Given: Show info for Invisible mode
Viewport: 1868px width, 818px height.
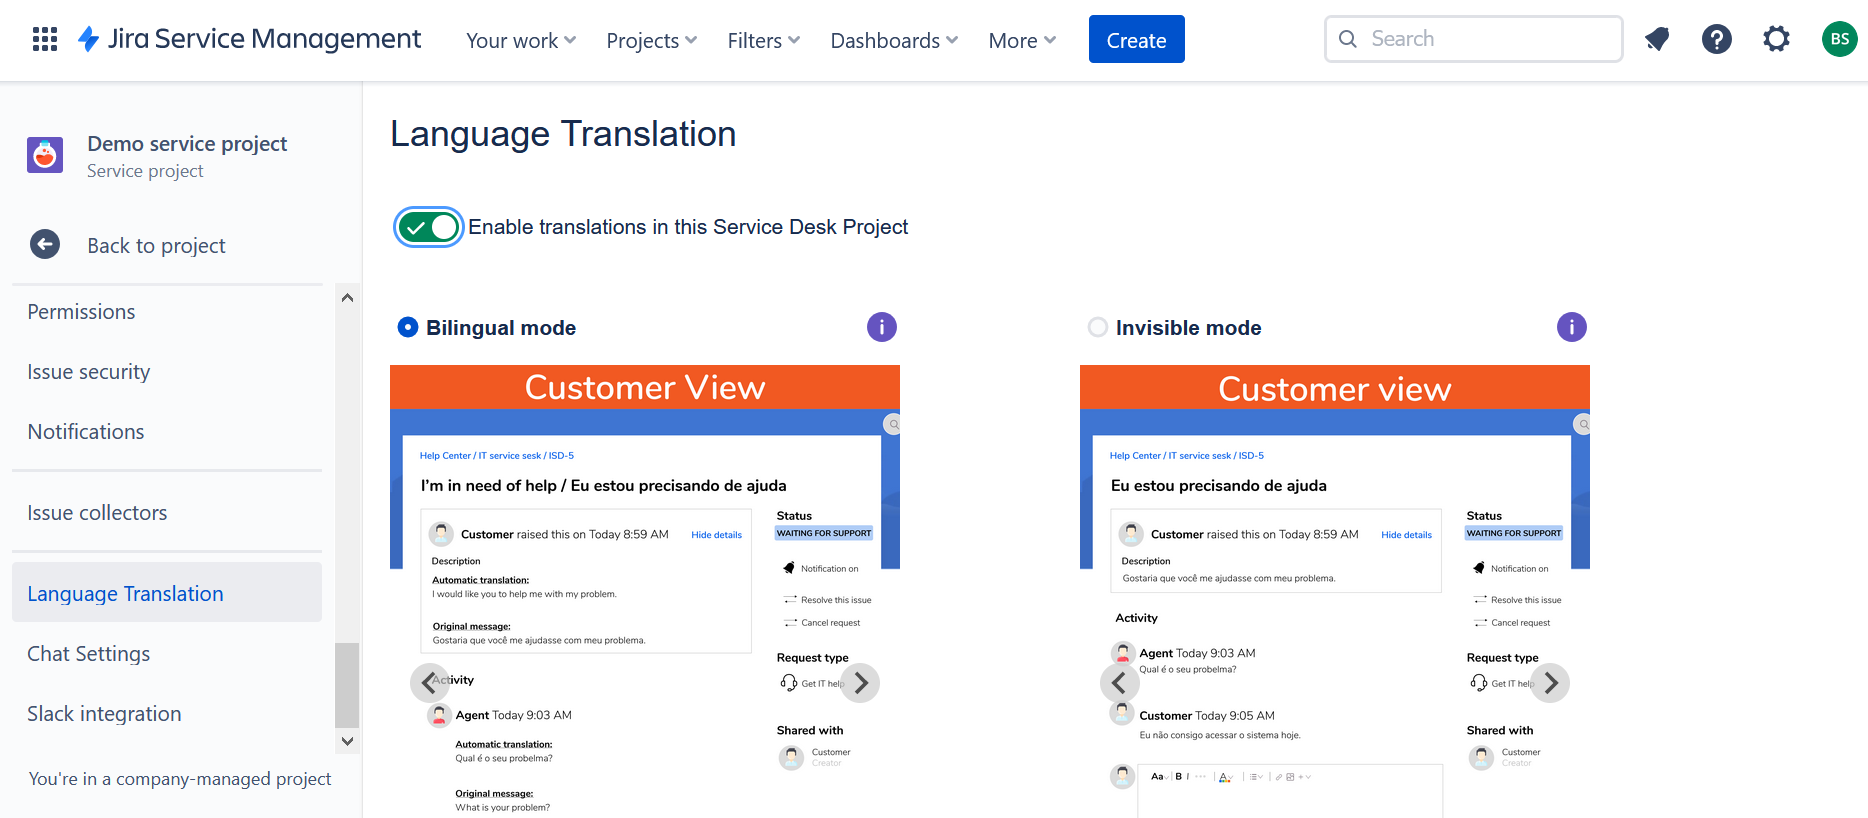Looking at the screenshot, I should tap(1572, 327).
